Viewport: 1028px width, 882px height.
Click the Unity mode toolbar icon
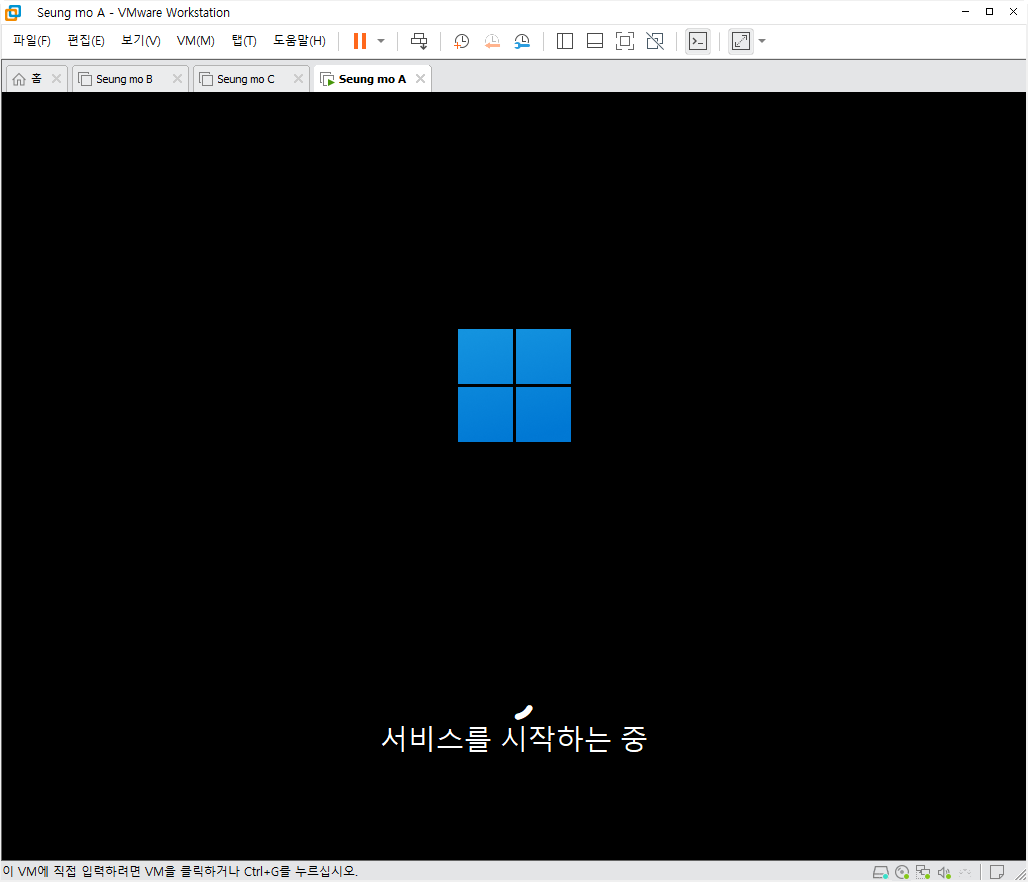click(x=655, y=41)
